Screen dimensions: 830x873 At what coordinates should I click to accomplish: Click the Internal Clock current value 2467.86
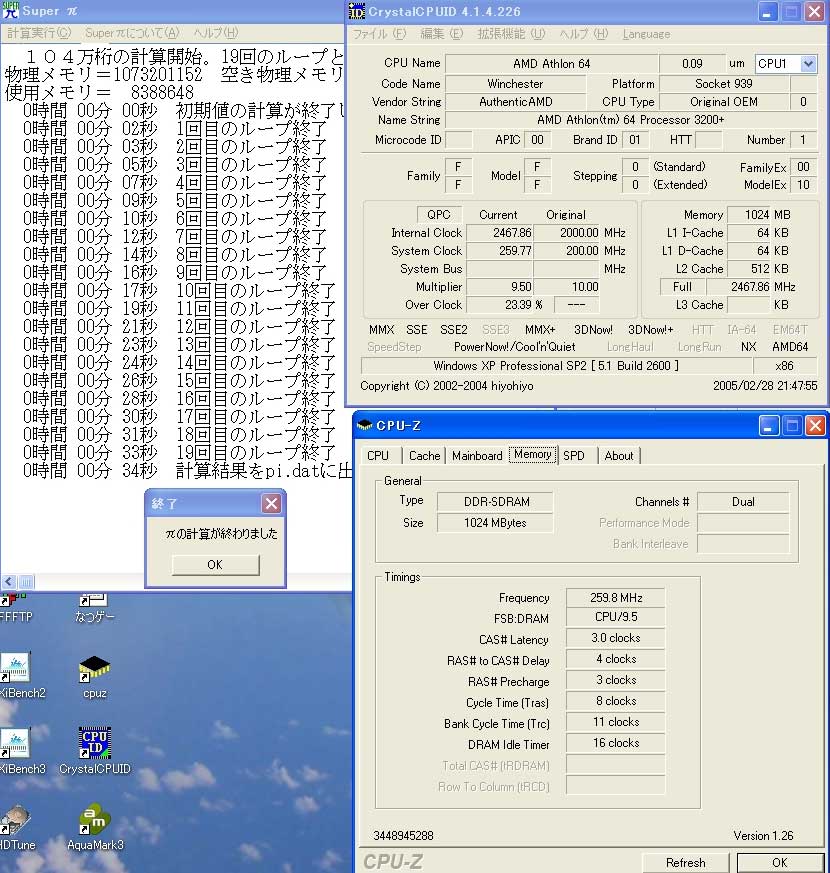499,233
